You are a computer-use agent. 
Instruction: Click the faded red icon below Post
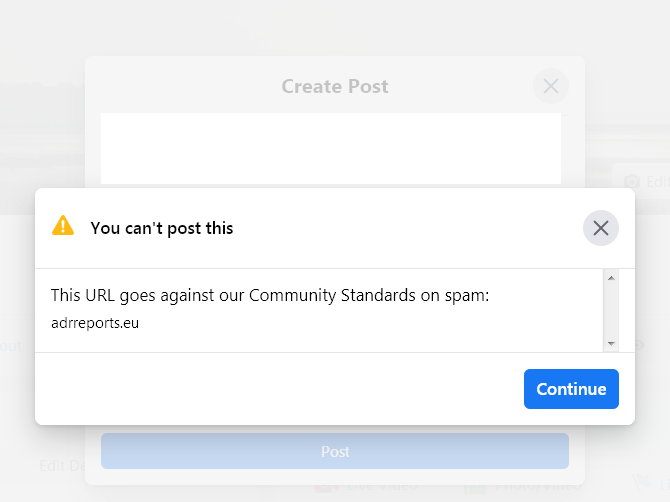click(323, 488)
